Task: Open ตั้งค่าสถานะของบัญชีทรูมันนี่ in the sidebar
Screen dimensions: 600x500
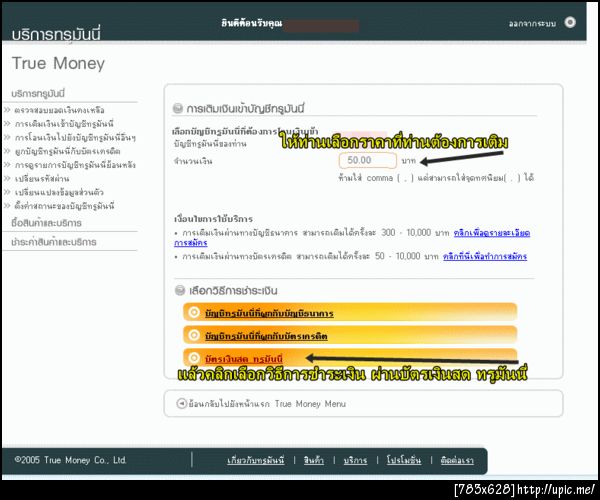Action: point(64,206)
